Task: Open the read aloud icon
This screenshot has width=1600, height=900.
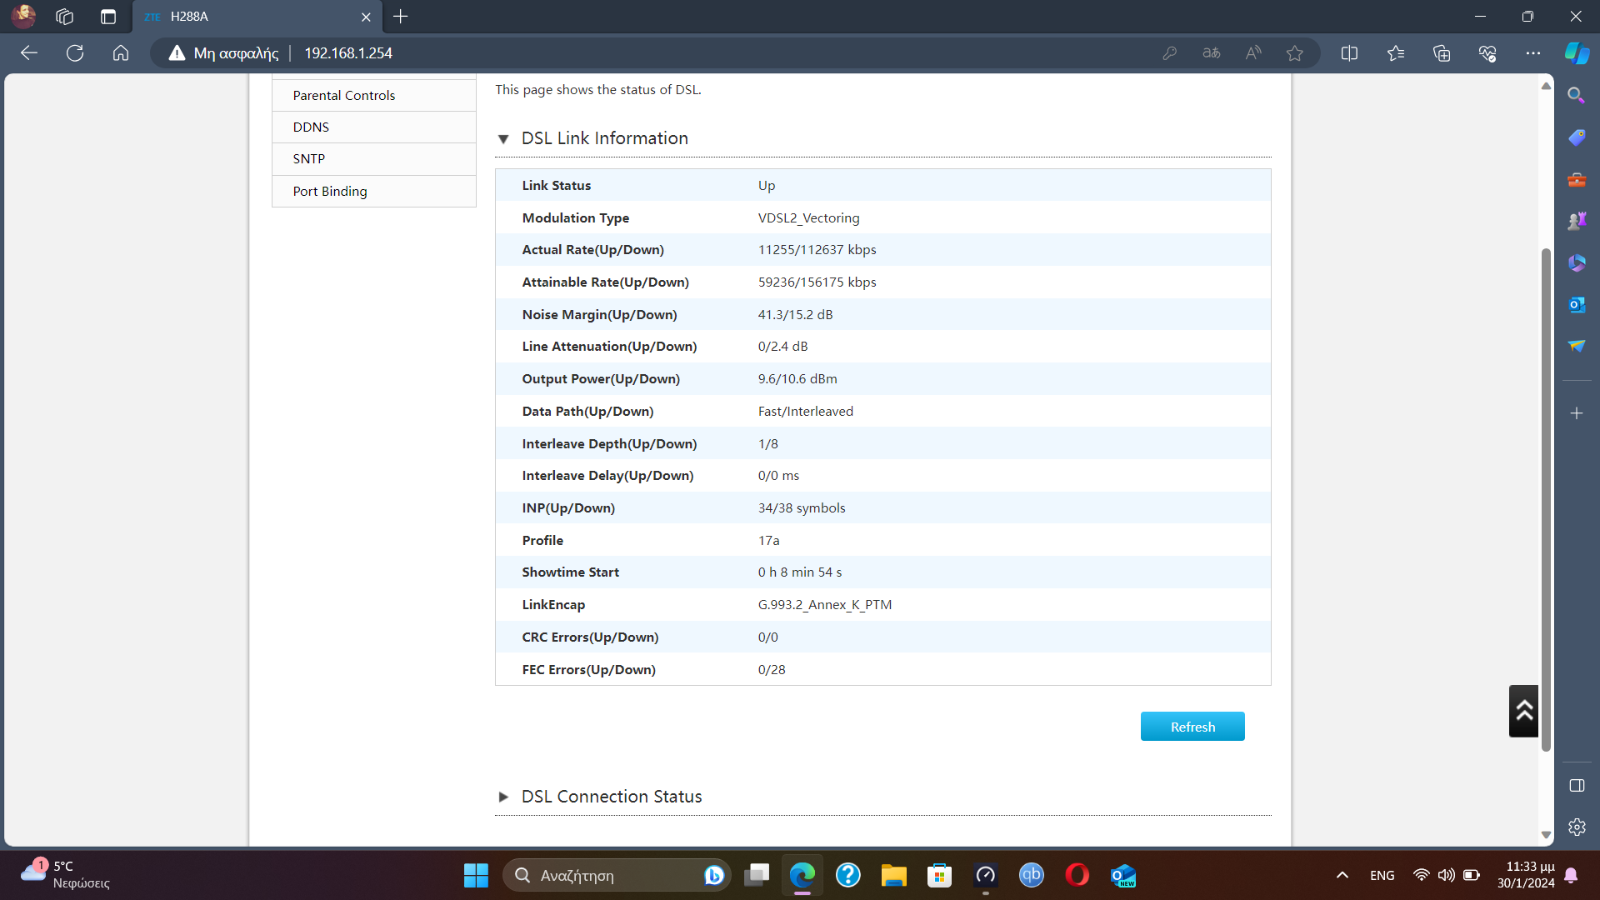Action: pos(1253,53)
